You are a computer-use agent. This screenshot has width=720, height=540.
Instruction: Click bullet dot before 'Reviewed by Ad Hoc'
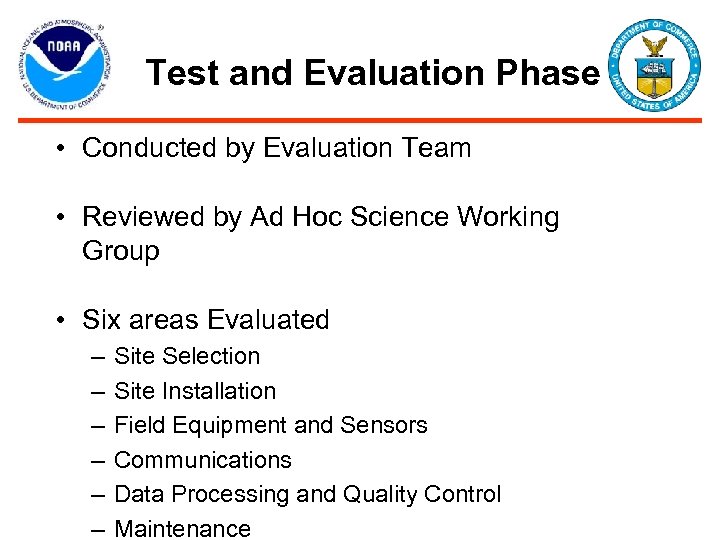pyautogui.click(x=62, y=218)
